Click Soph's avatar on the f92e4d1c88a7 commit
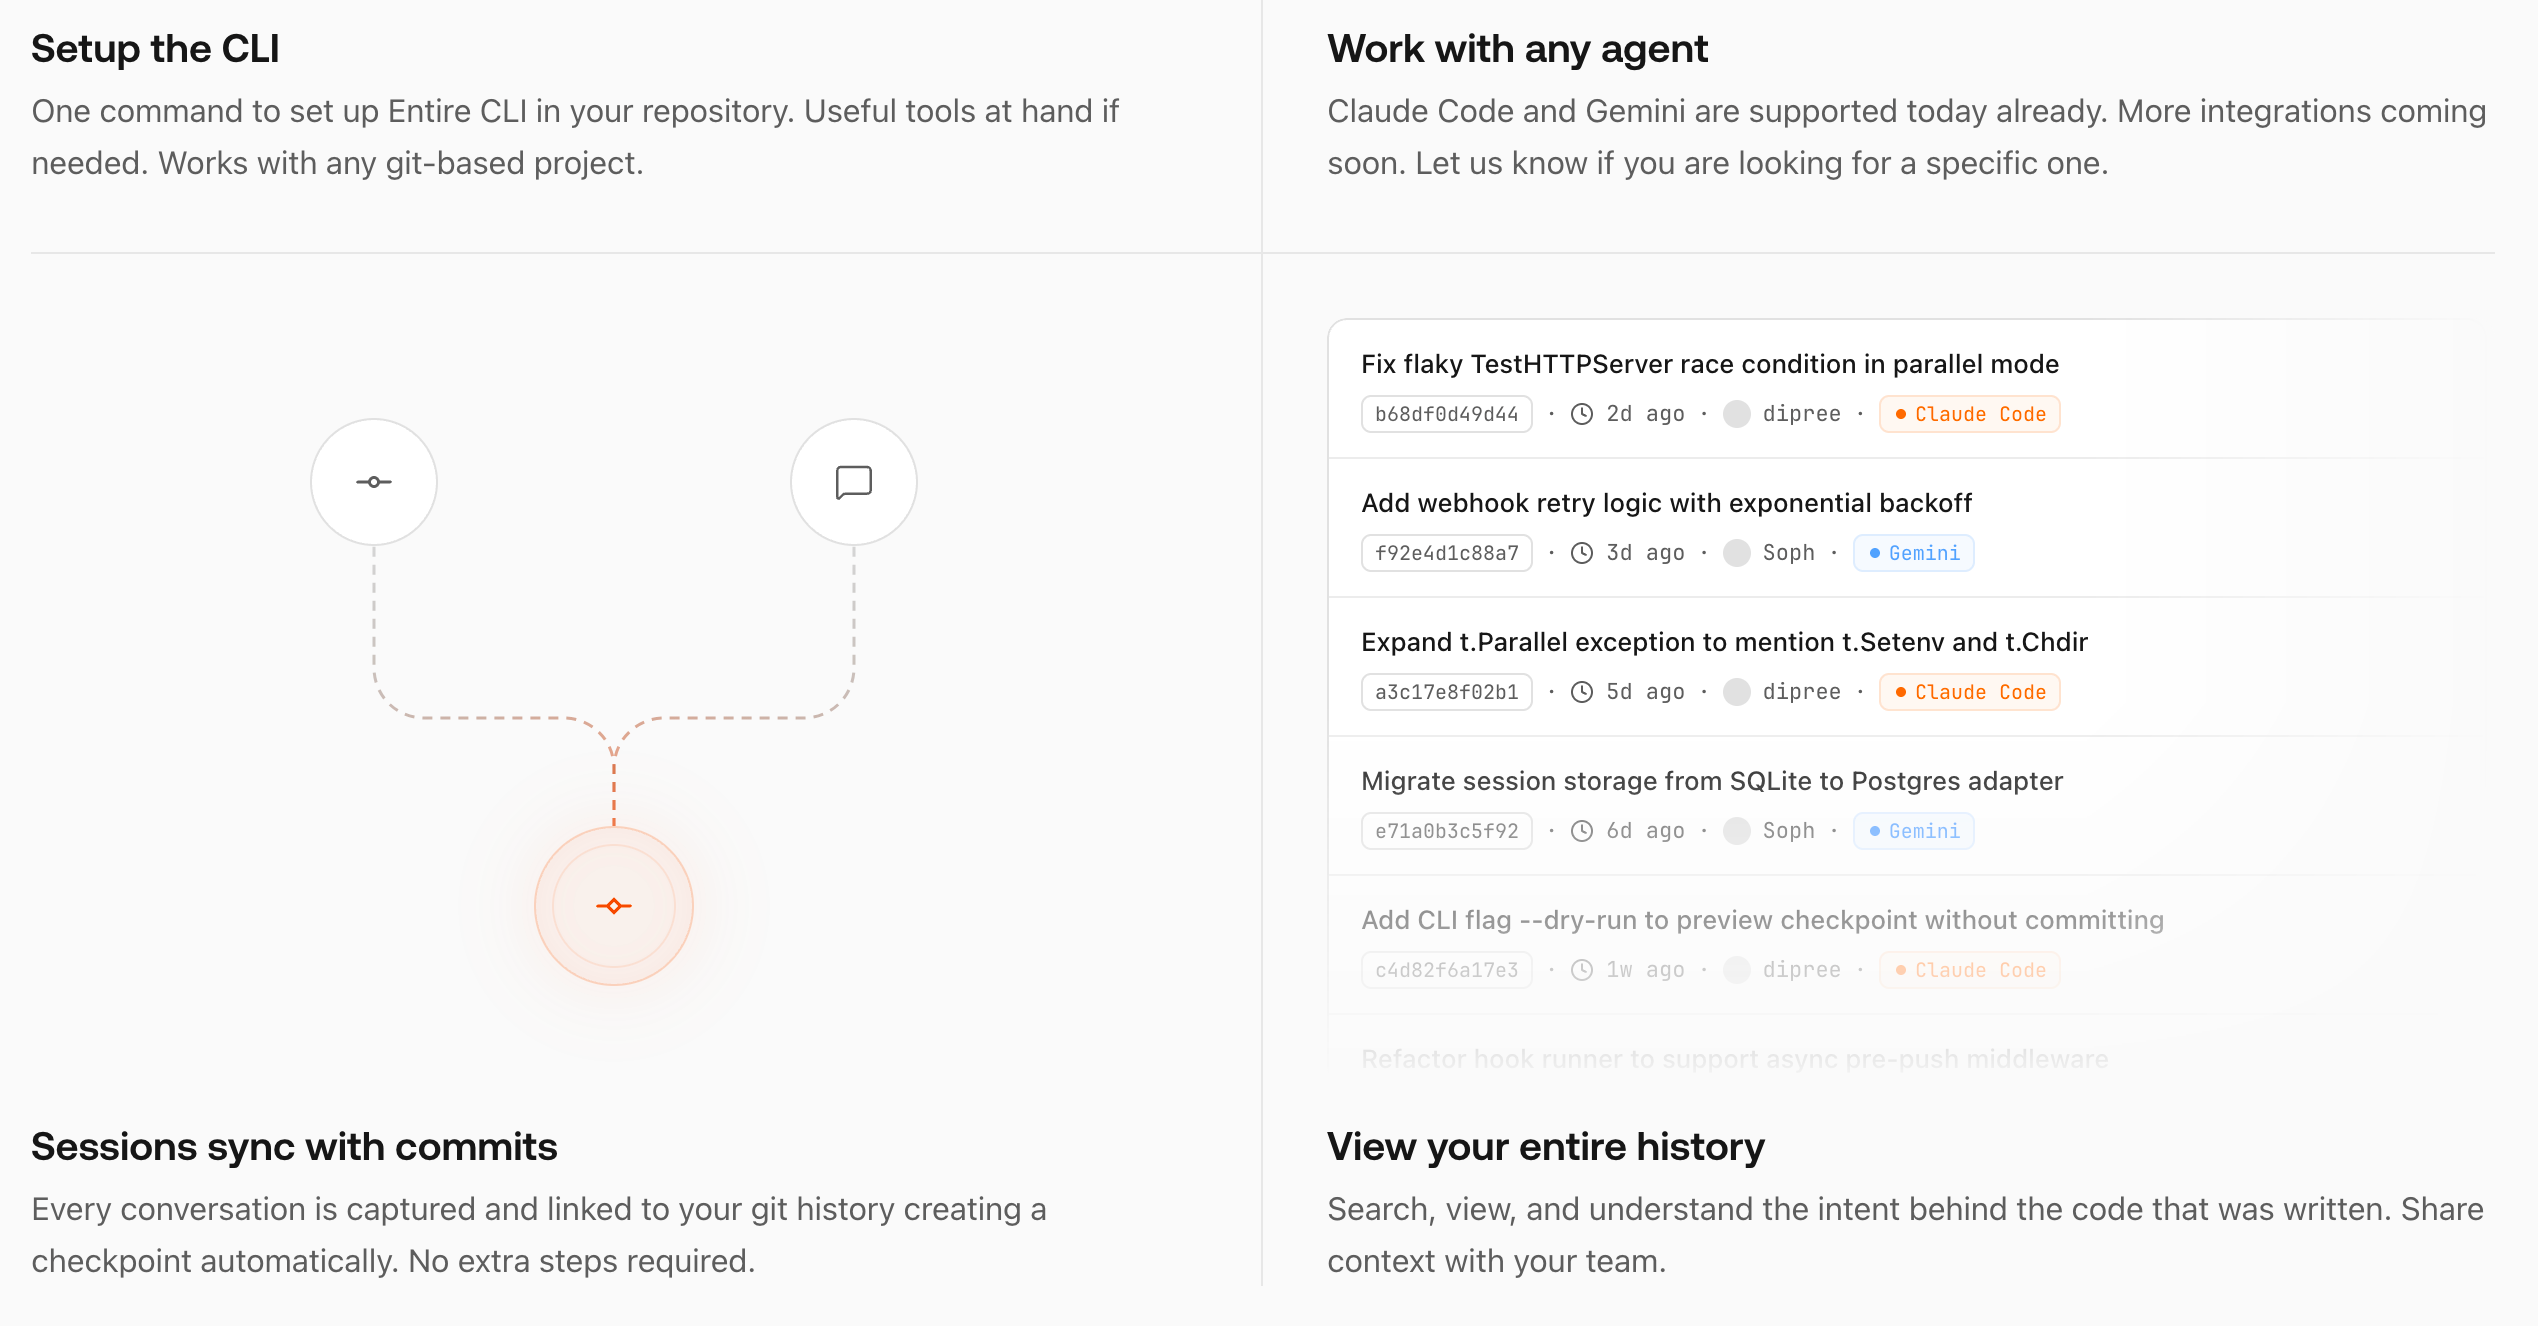The width and height of the screenshot is (2538, 1326). 1737,553
